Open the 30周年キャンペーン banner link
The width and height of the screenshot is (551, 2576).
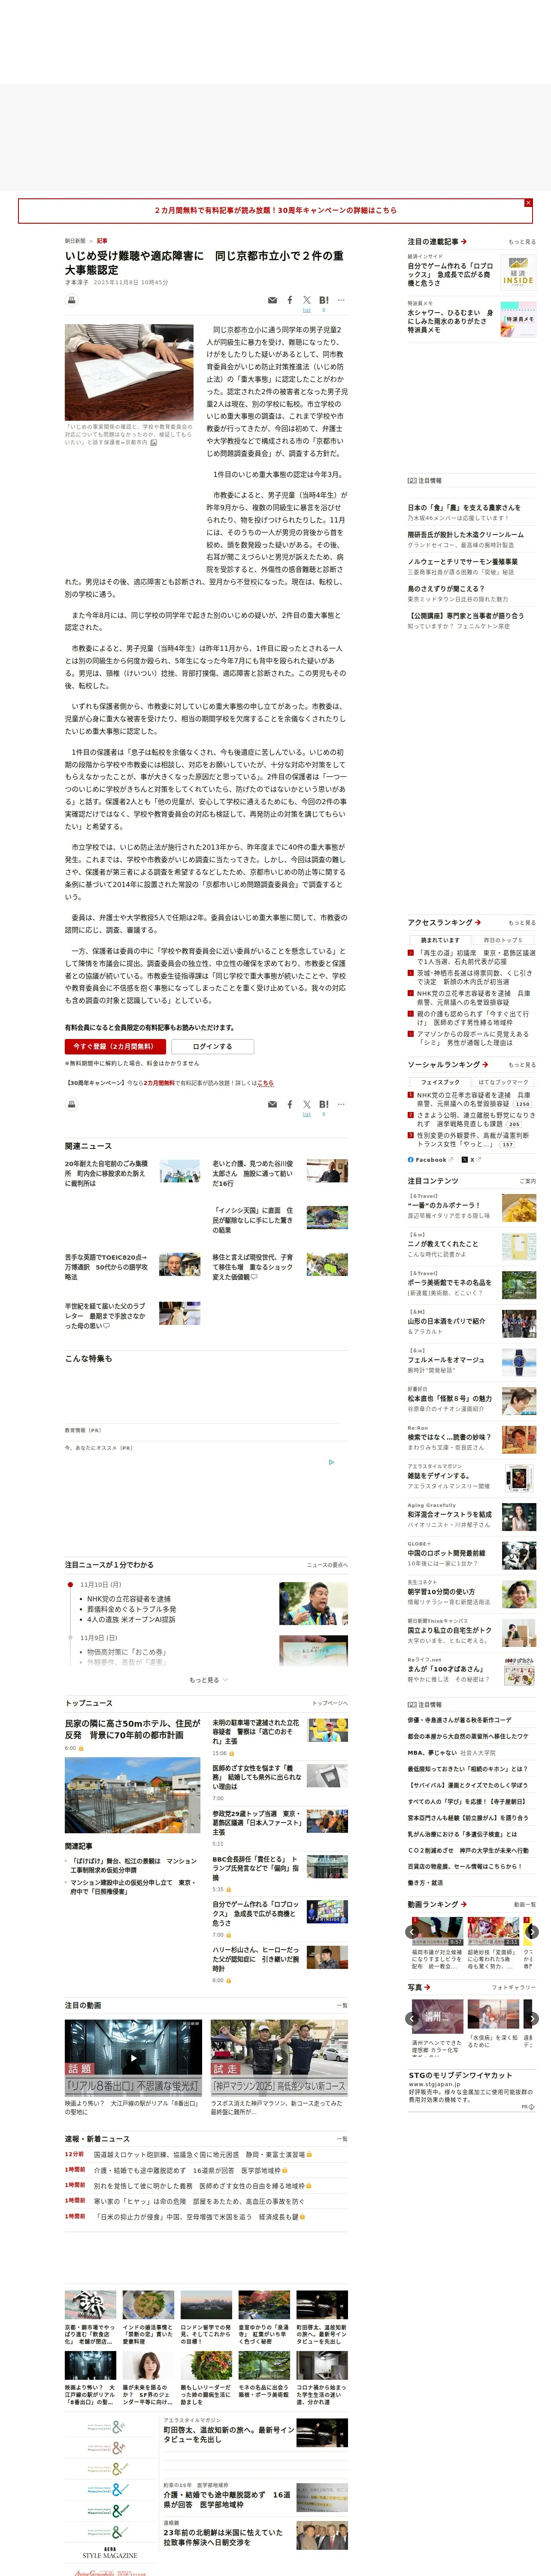275,211
